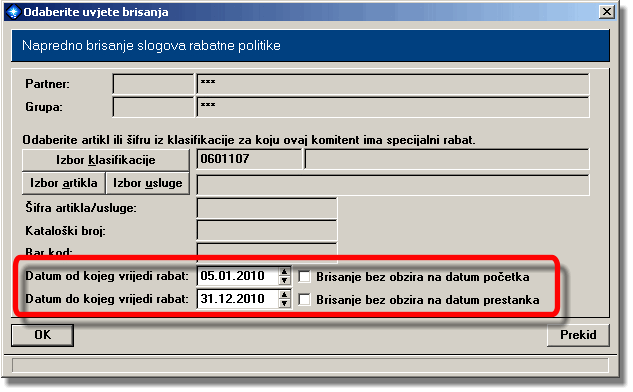
Task: Click the Šifra artikla/usluge input field
Action: coord(266,208)
